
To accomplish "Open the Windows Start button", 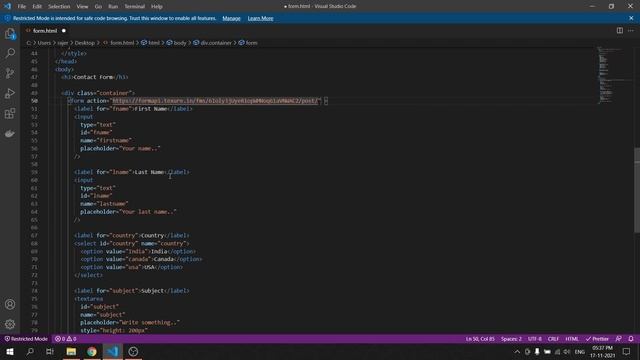I will click(x=10, y=351).
